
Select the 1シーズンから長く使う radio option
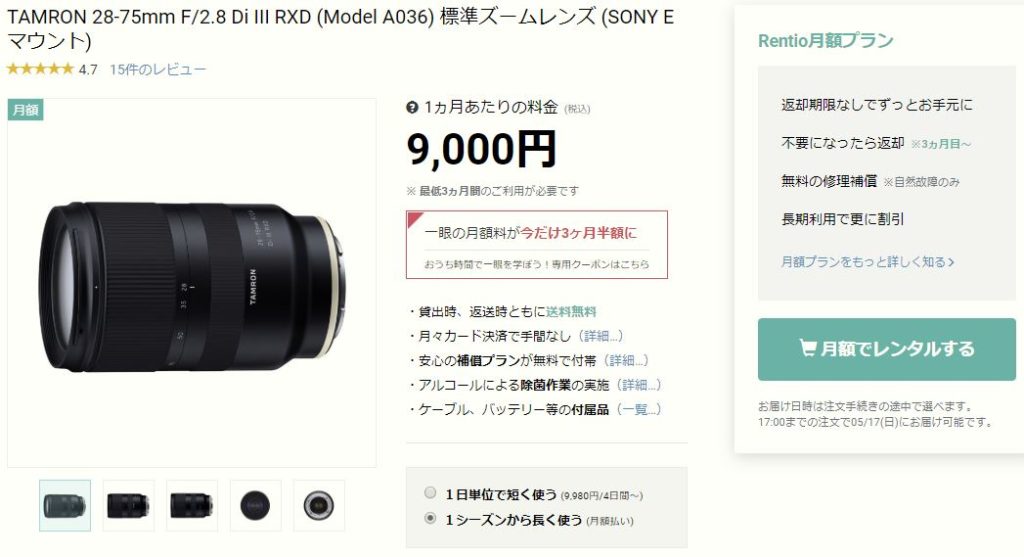[x=430, y=518]
